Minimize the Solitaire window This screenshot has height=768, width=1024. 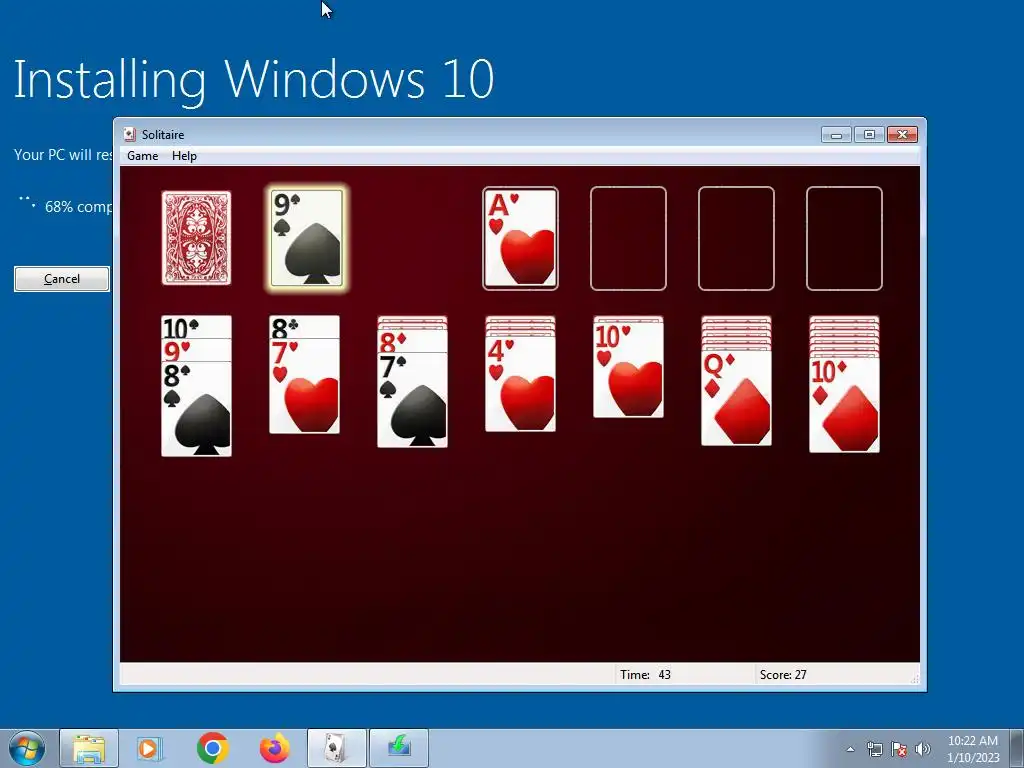point(836,135)
